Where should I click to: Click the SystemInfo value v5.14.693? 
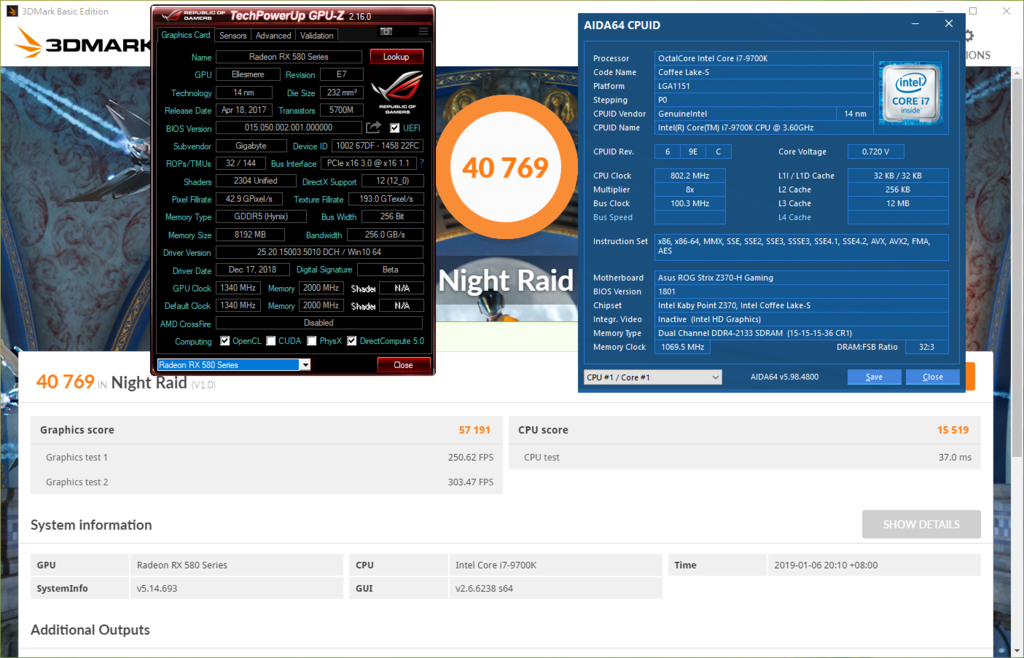(x=157, y=588)
